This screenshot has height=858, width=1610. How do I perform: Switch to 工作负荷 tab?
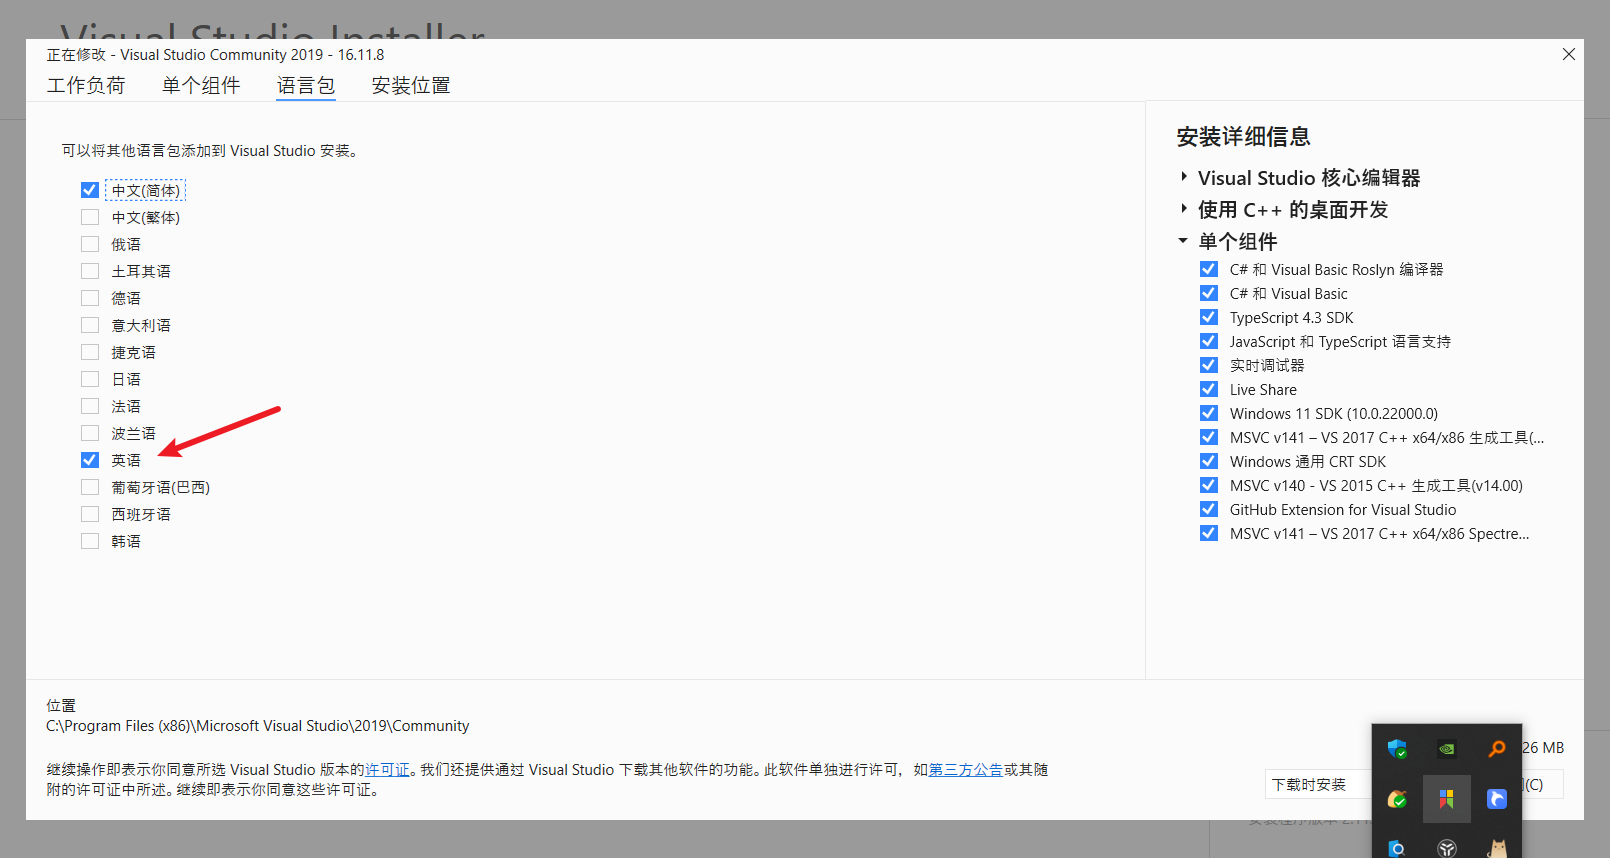(86, 86)
